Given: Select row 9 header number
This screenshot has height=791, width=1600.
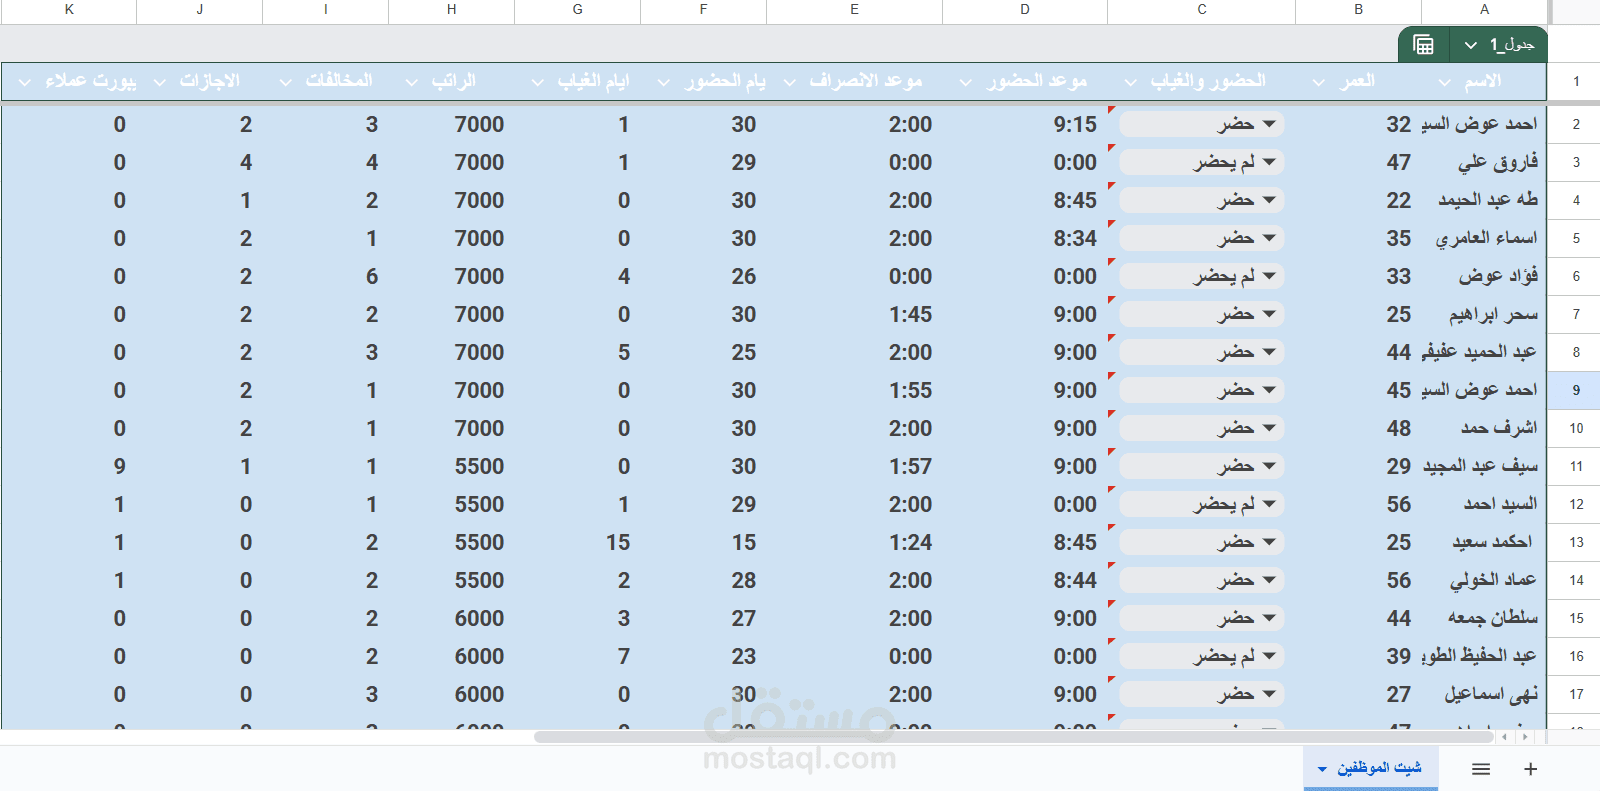Looking at the screenshot, I should 1576,390.
